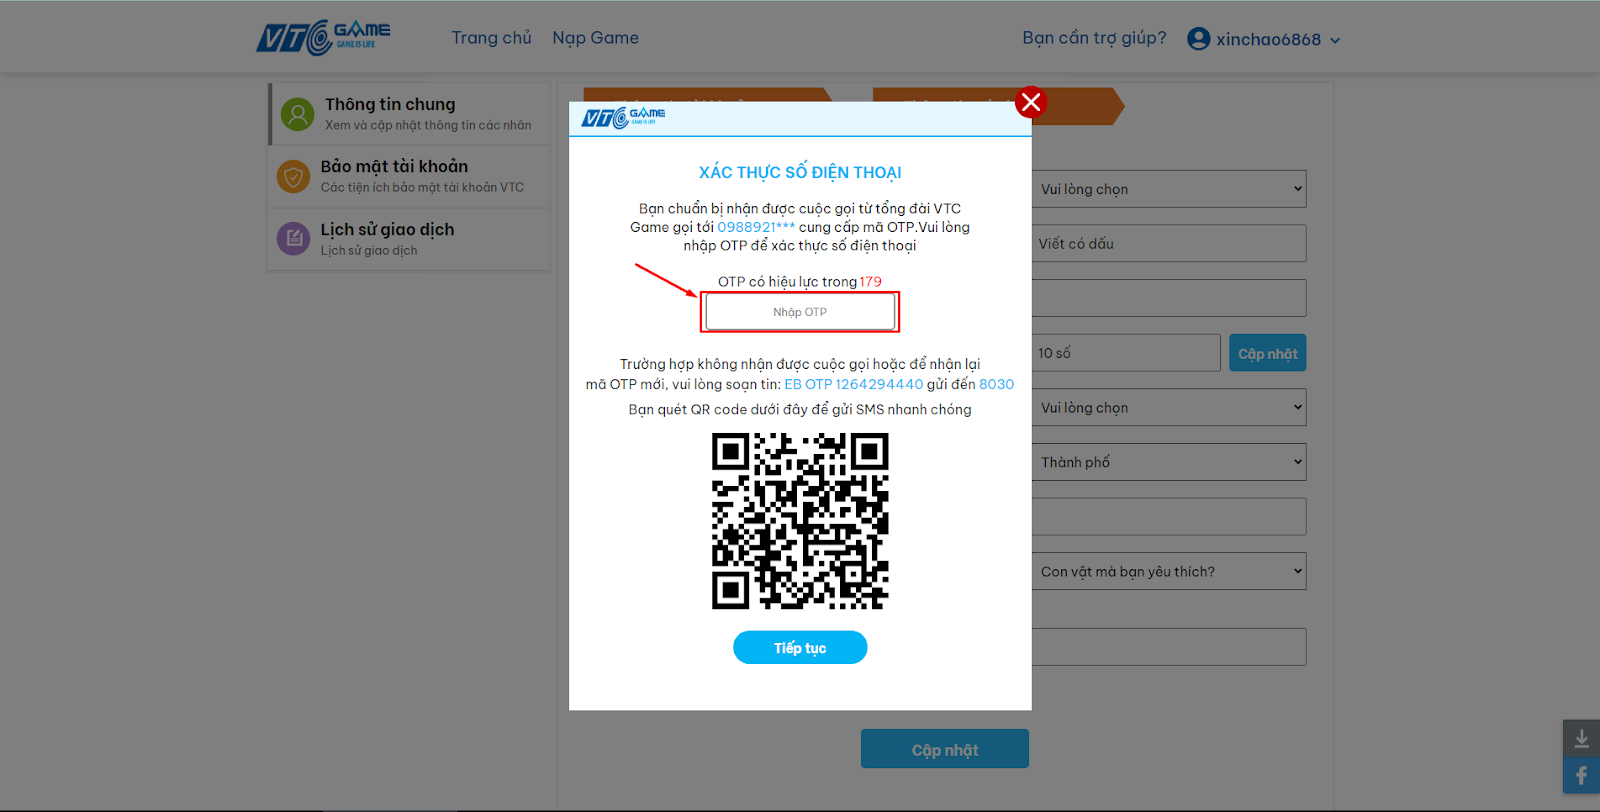1600x812 pixels.
Task: Focus the Nhập OTP input field
Action: pyautogui.click(x=800, y=312)
